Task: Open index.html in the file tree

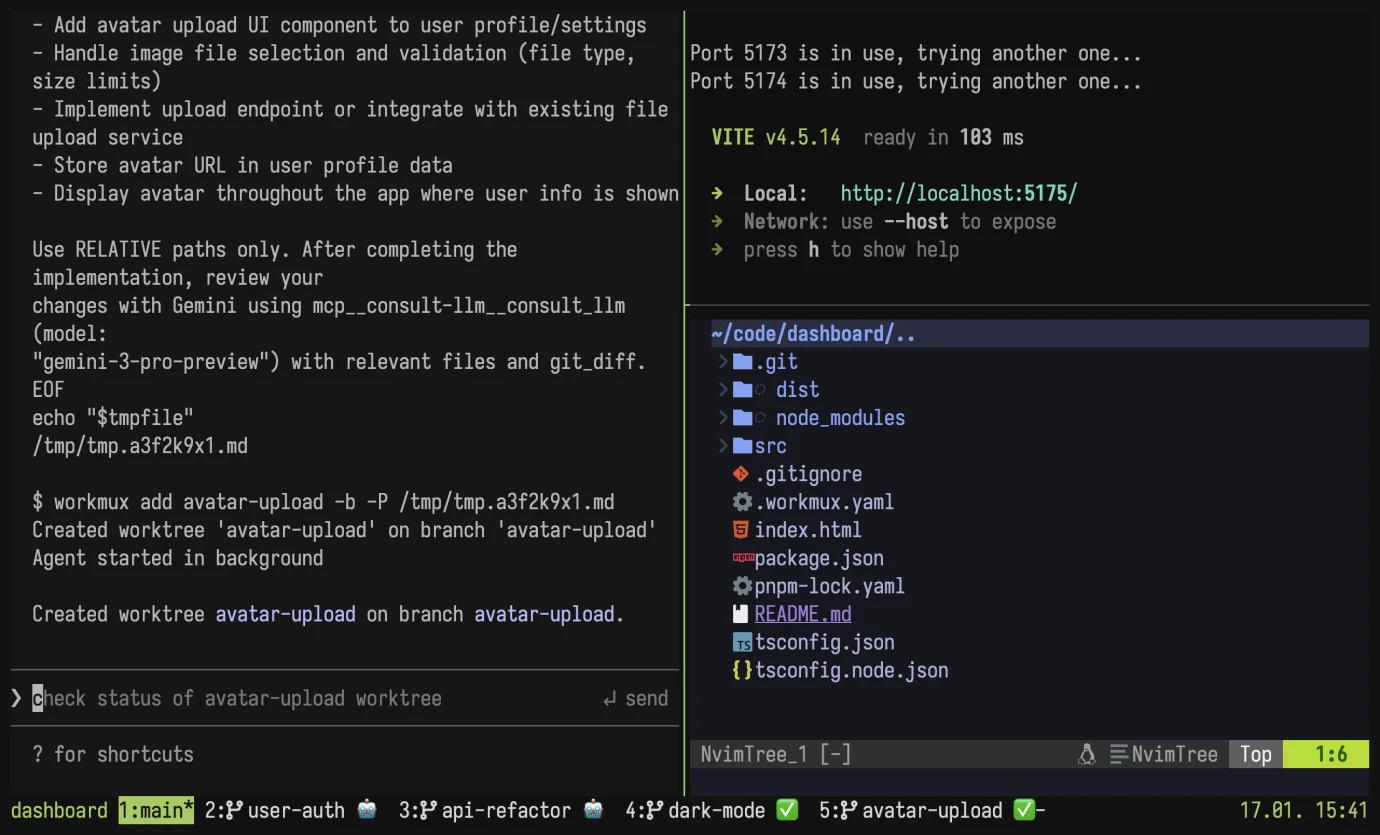Action: (x=808, y=530)
